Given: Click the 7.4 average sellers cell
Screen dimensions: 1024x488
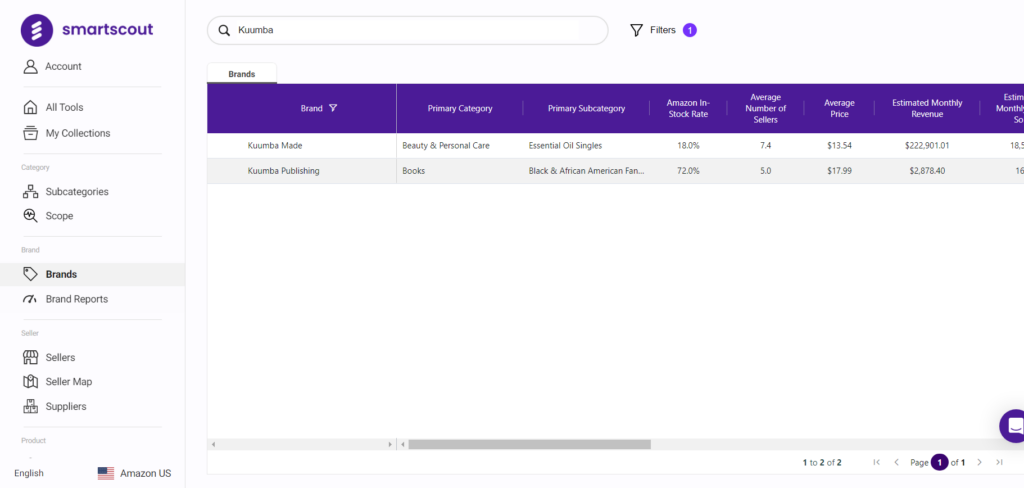Looking at the screenshot, I should click(x=765, y=146).
